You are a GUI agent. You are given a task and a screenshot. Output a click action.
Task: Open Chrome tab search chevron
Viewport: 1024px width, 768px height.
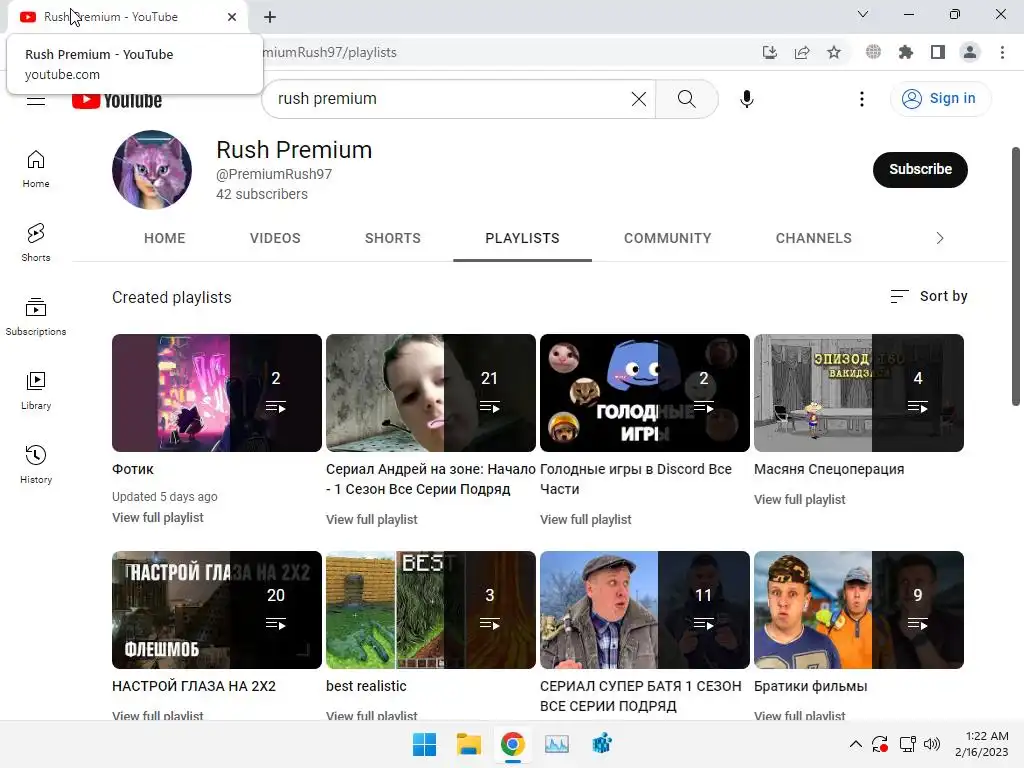[x=863, y=14]
